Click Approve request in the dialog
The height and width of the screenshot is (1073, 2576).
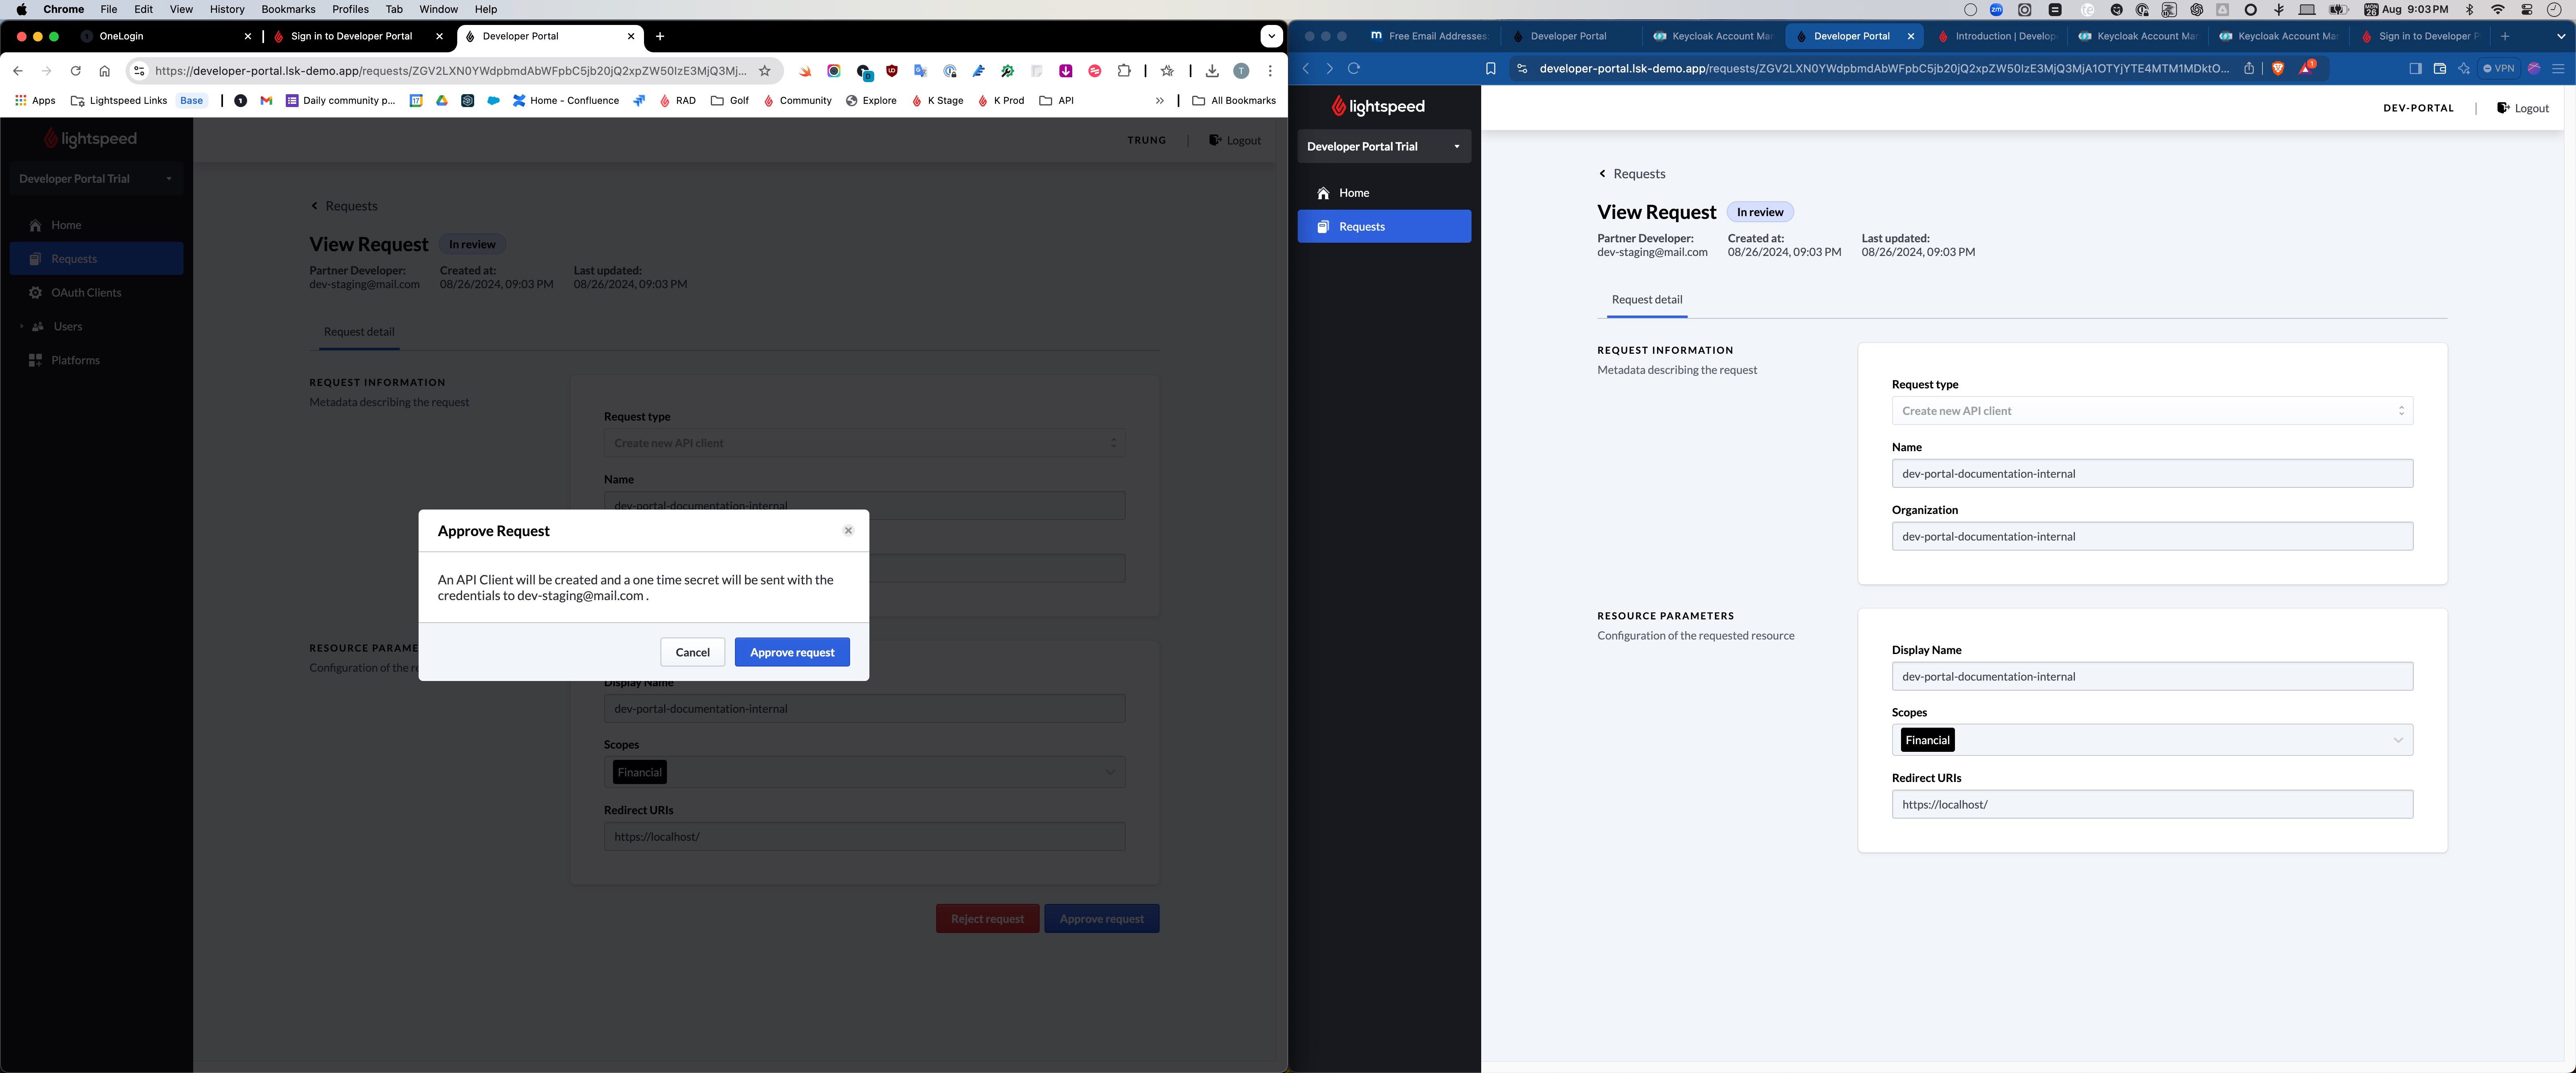tap(792, 652)
